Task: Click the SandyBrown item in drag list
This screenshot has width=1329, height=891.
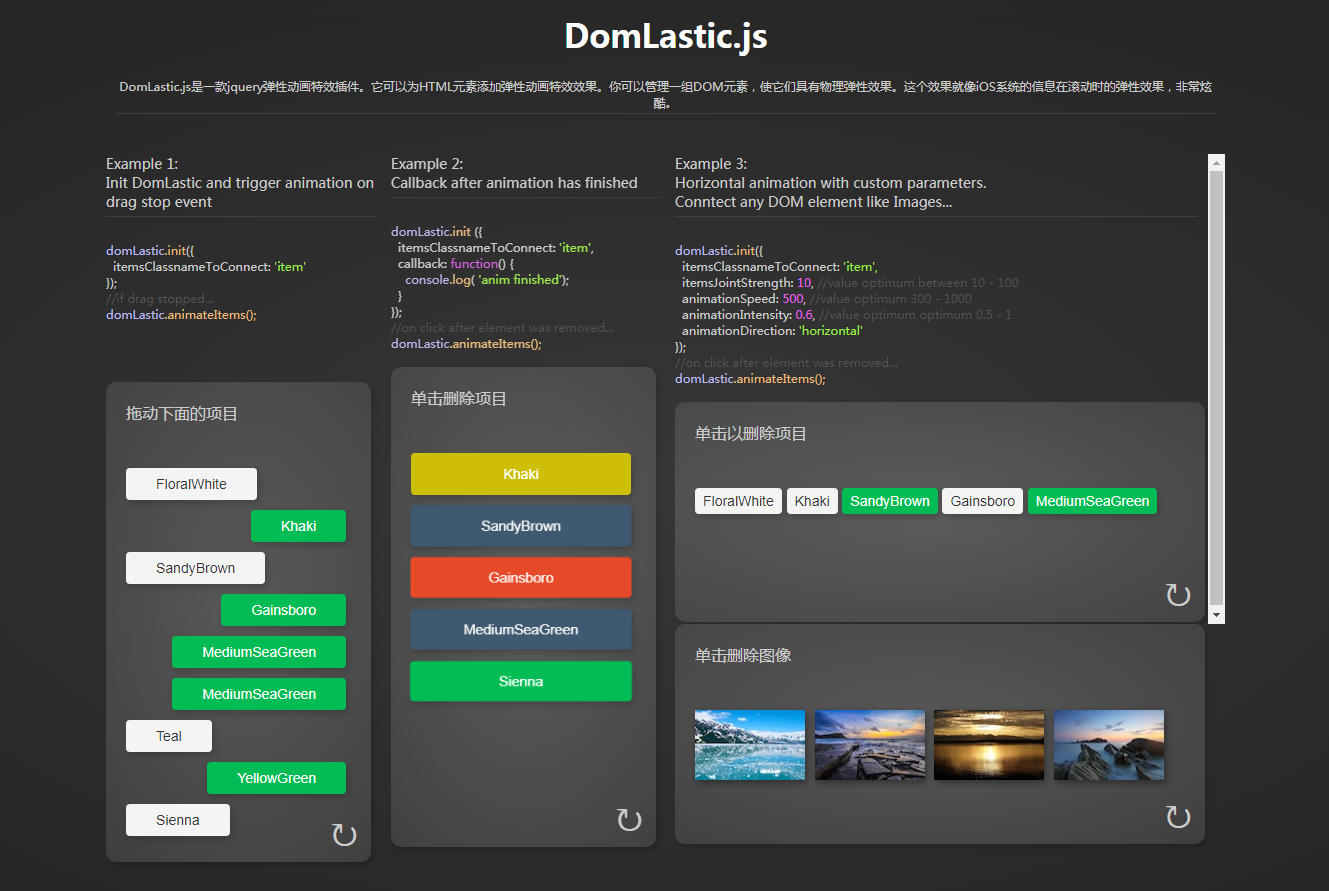Action: coord(195,568)
